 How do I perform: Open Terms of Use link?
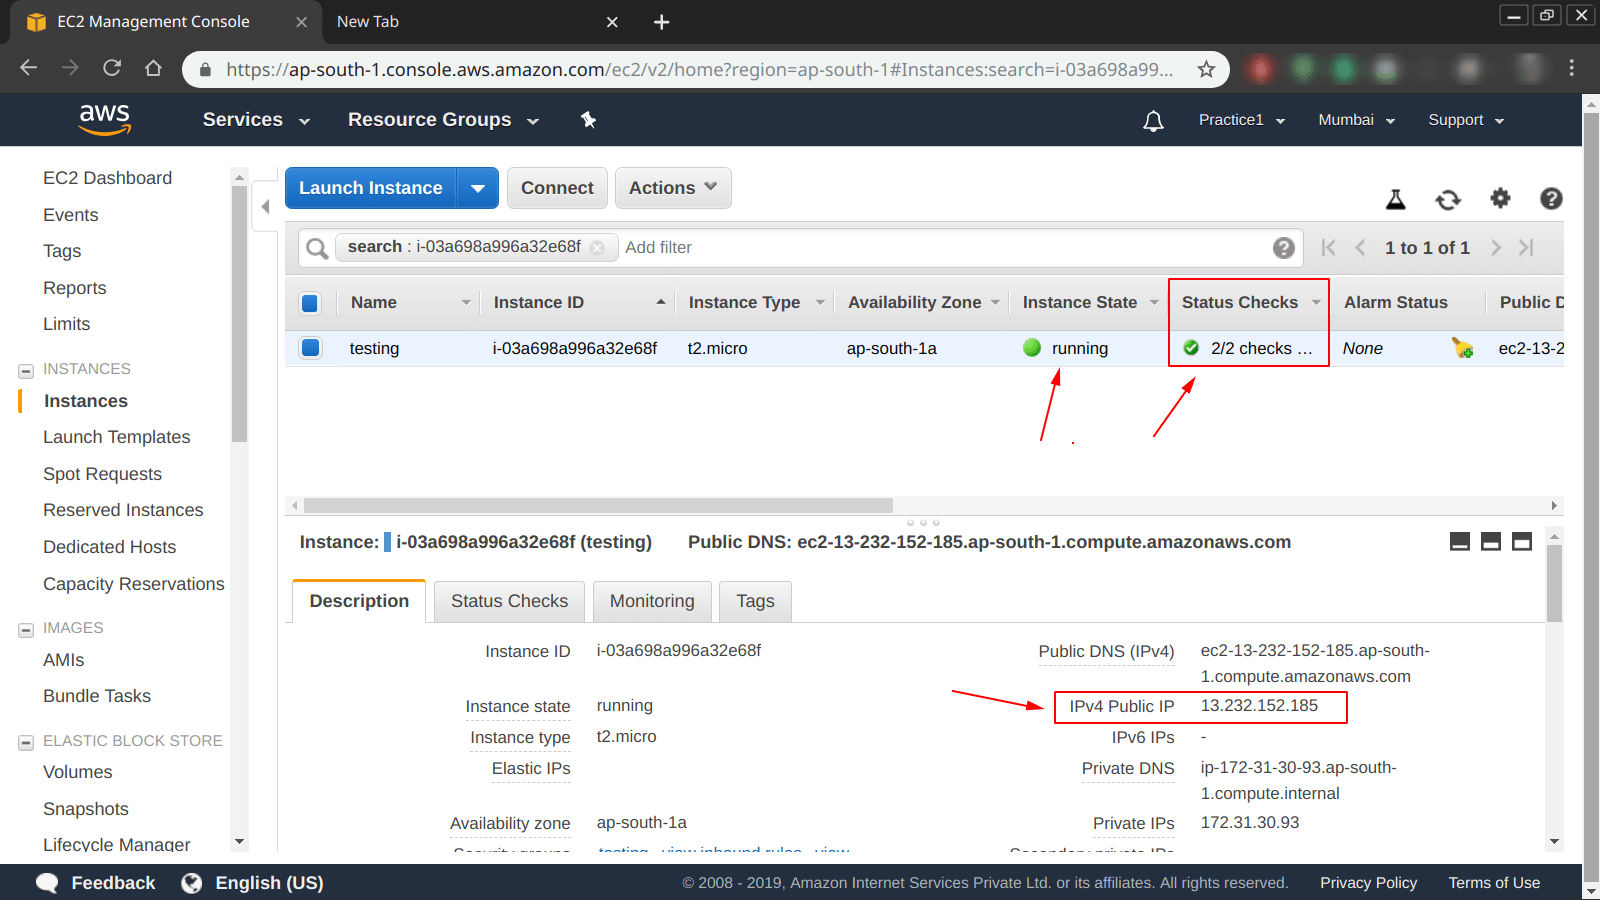1494,883
